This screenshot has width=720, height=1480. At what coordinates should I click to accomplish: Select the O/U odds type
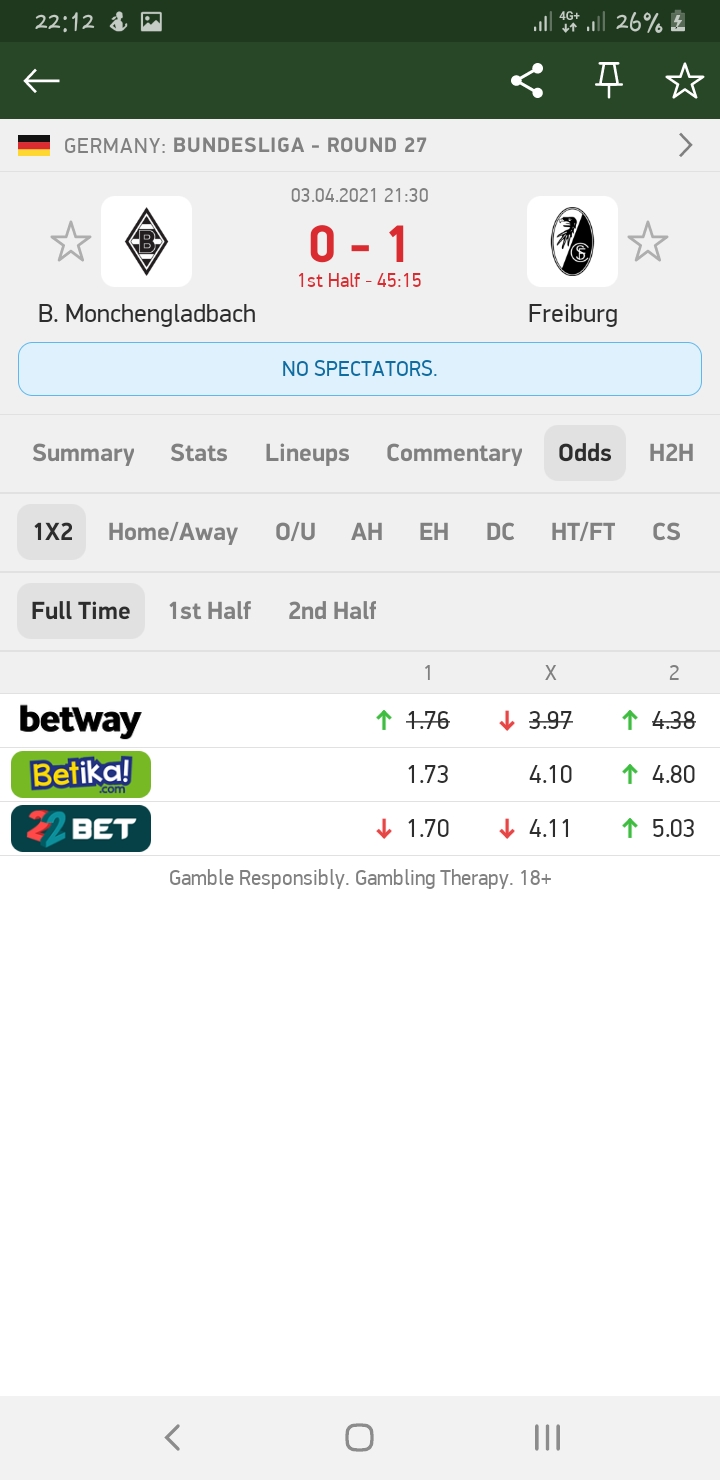295,532
